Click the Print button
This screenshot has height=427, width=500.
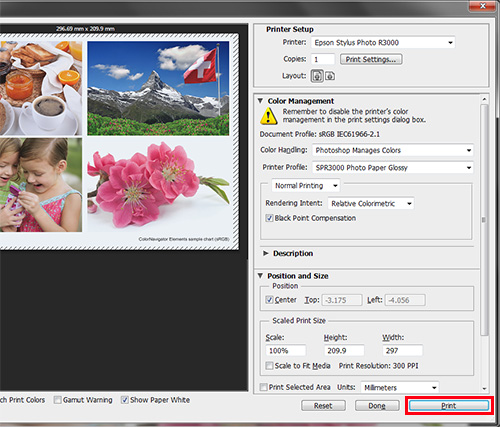[449, 406]
